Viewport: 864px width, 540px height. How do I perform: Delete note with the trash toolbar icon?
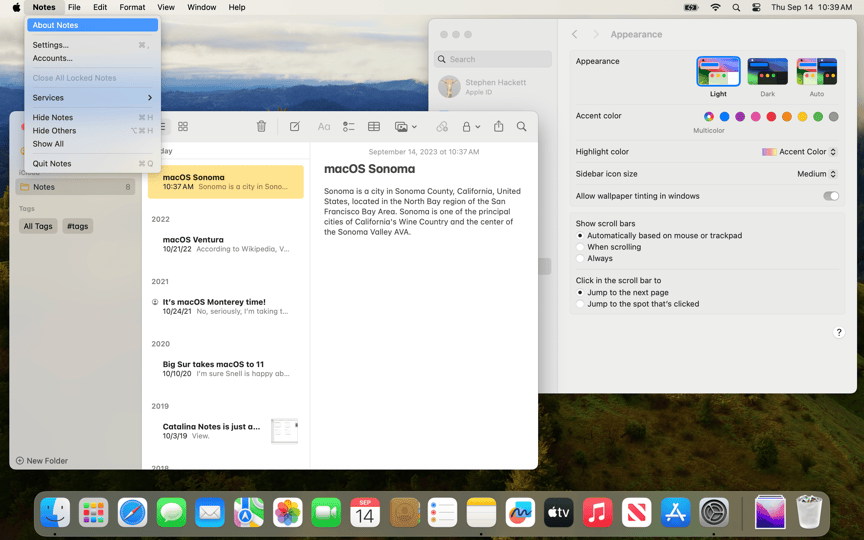tap(261, 126)
